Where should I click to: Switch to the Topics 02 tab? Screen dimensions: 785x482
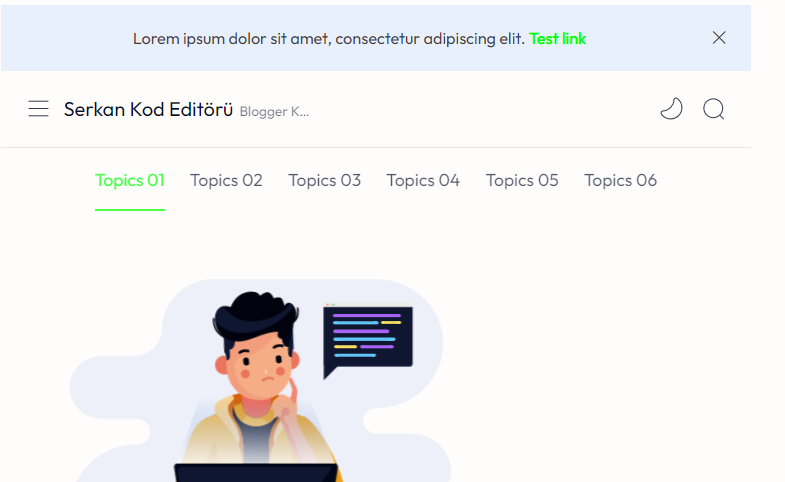click(226, 180)
